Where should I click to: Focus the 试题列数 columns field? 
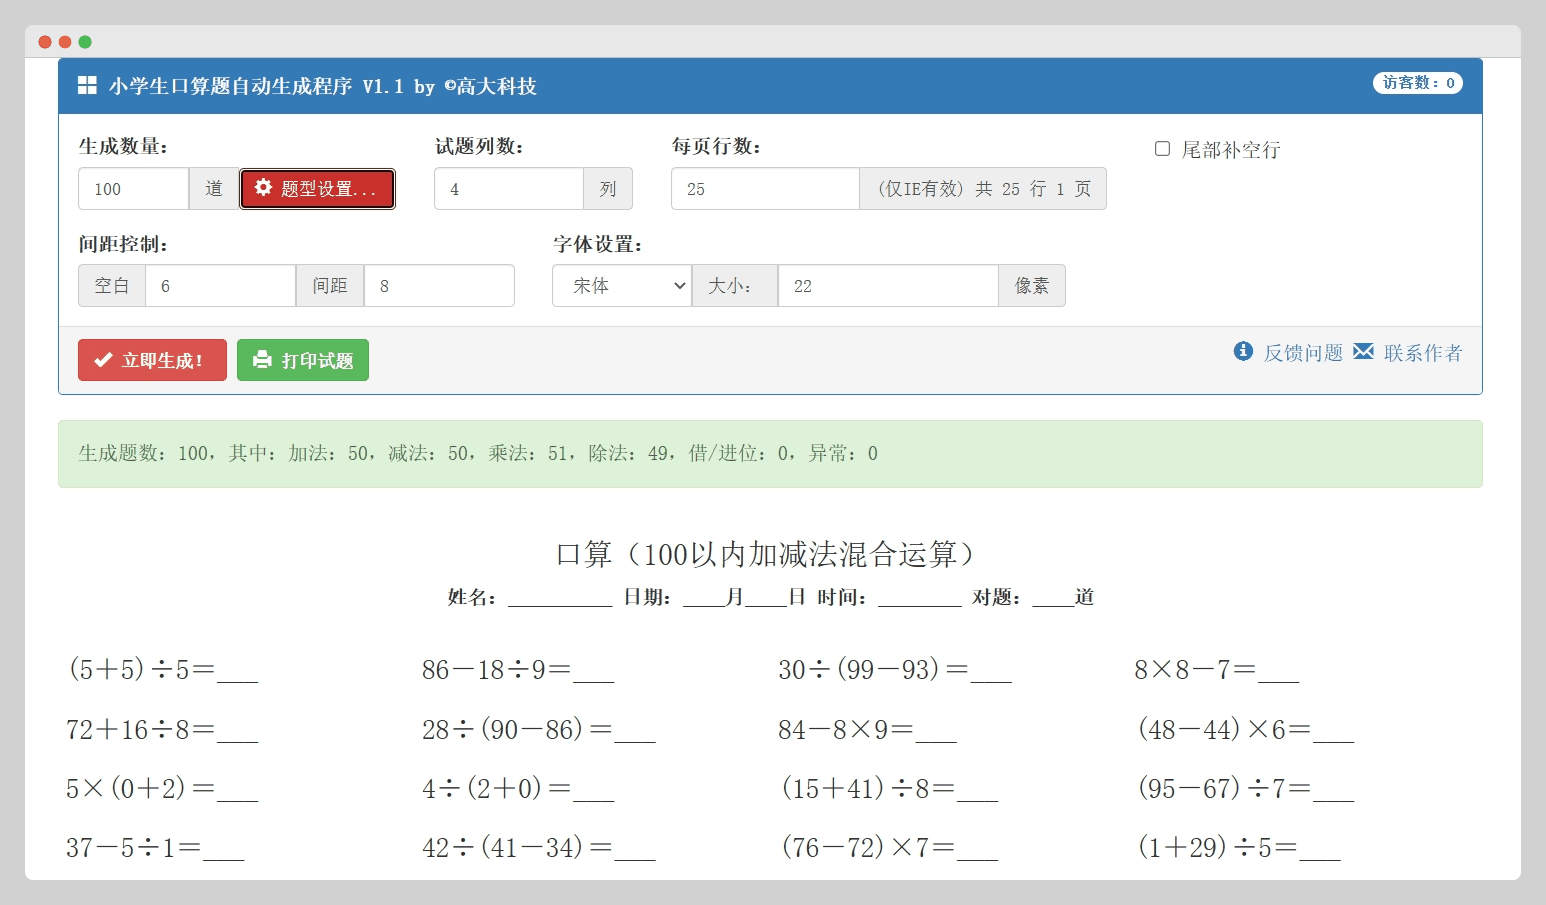click(508, 189)
